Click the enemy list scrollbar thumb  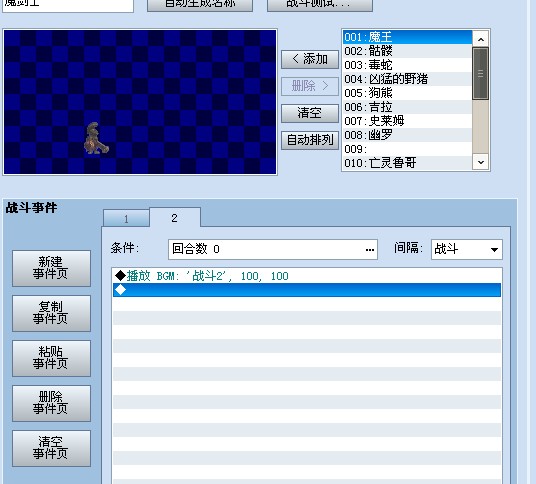pos(480,74)
